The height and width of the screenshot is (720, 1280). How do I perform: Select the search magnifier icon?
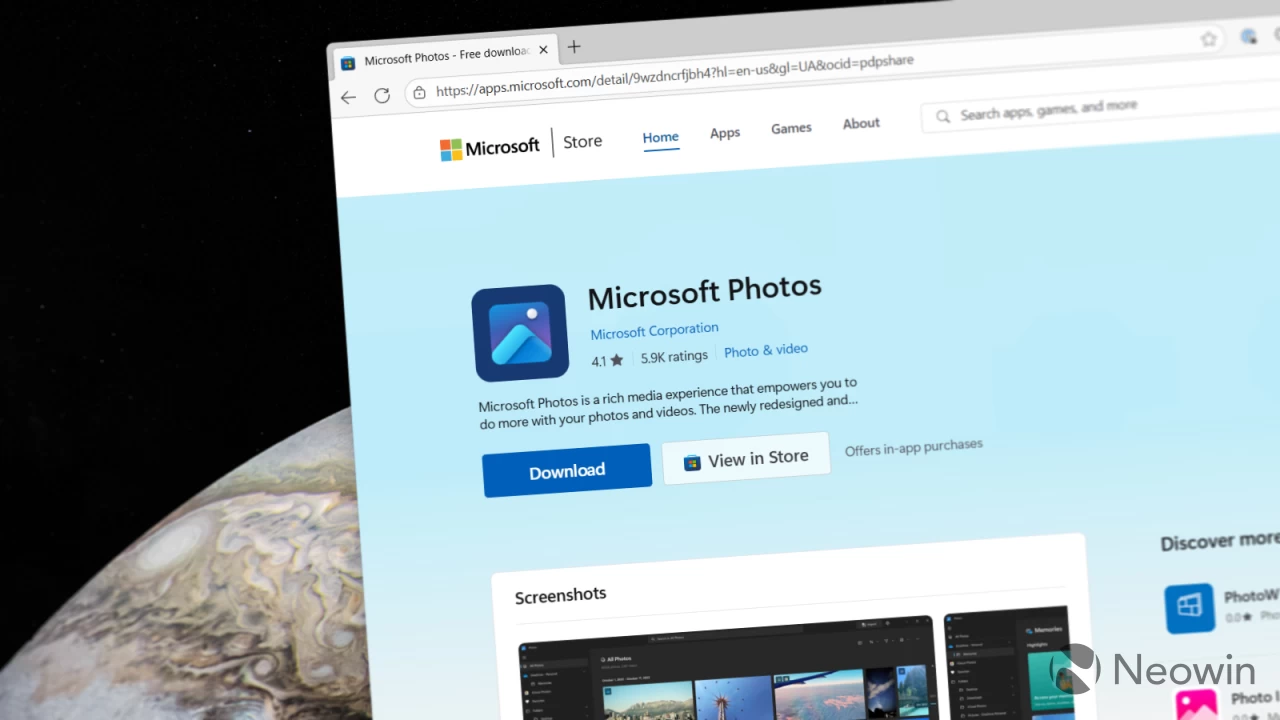pyautogui.click(x=941, y=116)
